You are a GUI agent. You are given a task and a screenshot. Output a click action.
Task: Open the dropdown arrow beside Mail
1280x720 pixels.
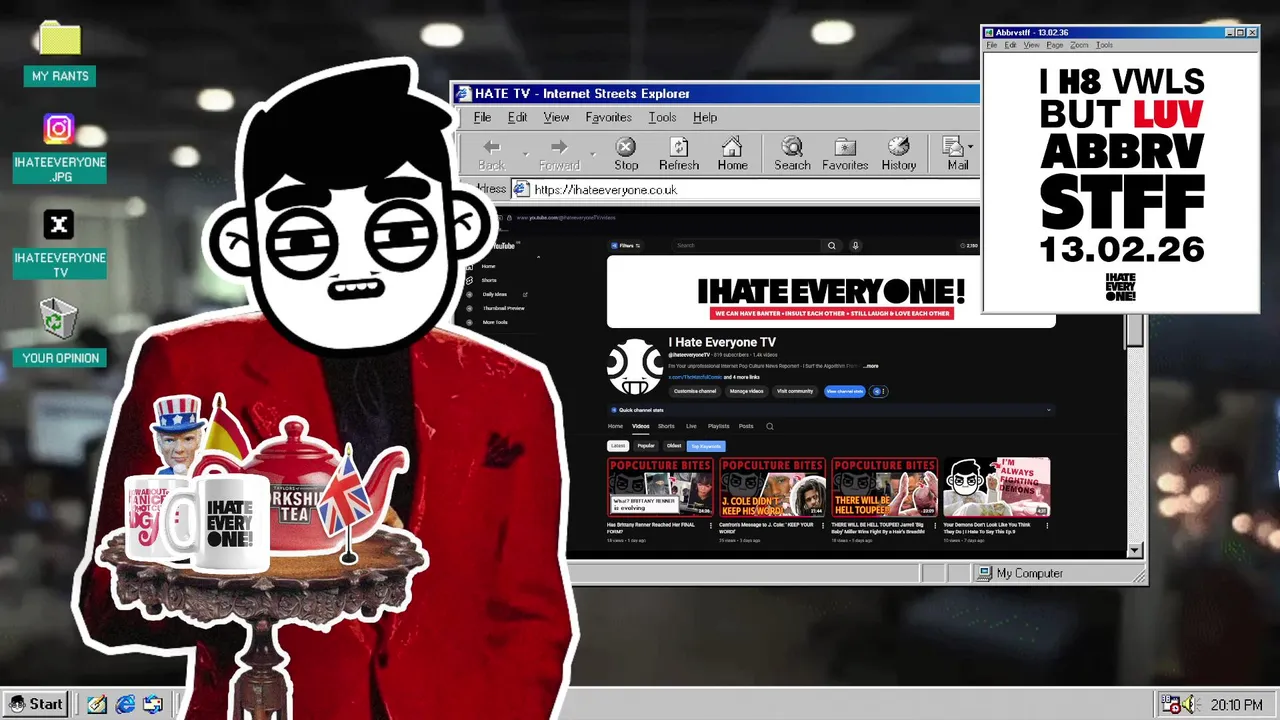(970, 147)
